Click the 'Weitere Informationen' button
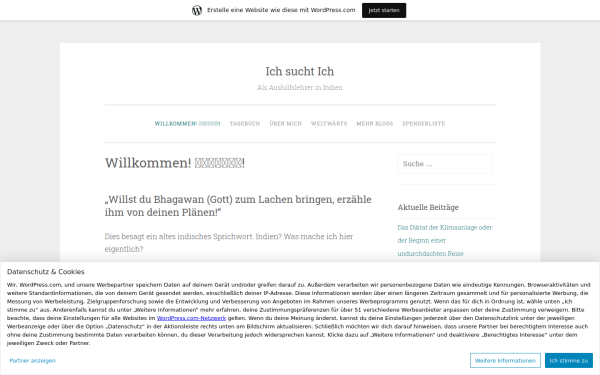Image resolution: width=600 pixels, height=375 pixels. click(505, 360)
